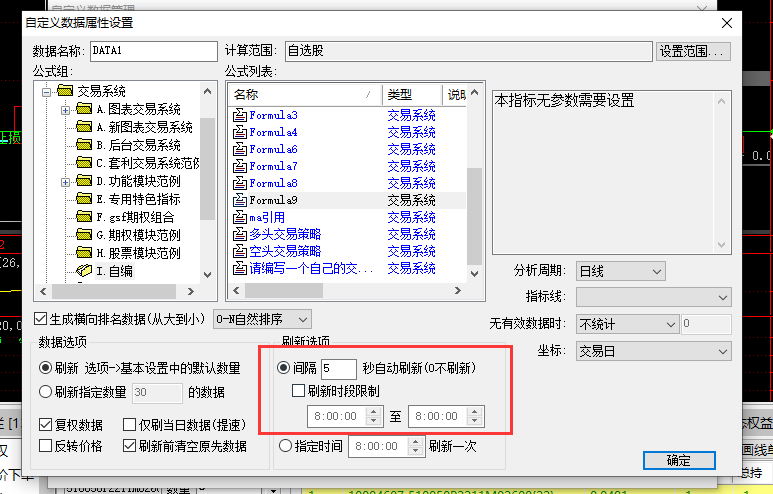Viewport: 773px width, 494px height.
Task: Click the formula icon beside Formula7
Action: 240,166
